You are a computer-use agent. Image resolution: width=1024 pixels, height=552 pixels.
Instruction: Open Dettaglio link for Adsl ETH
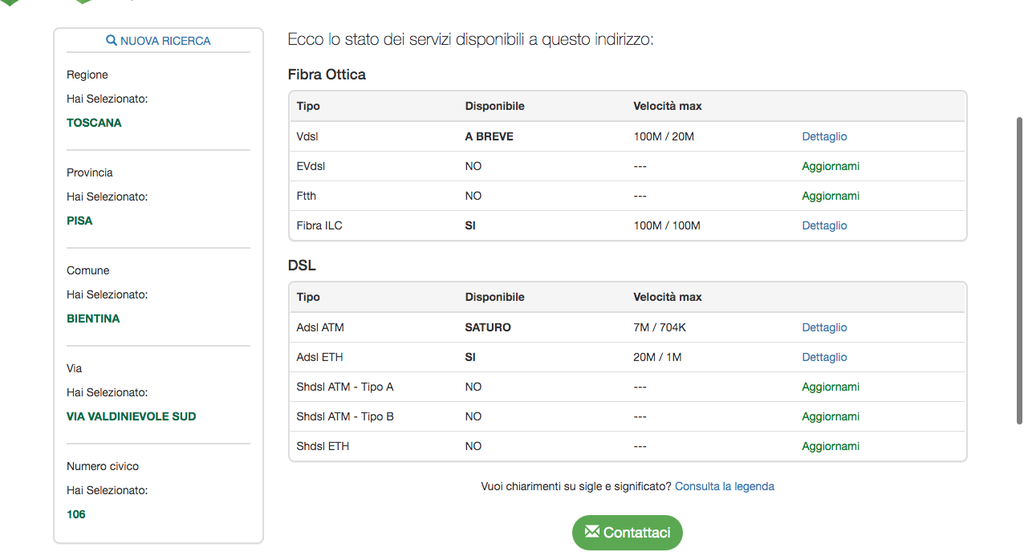point(824,357)
